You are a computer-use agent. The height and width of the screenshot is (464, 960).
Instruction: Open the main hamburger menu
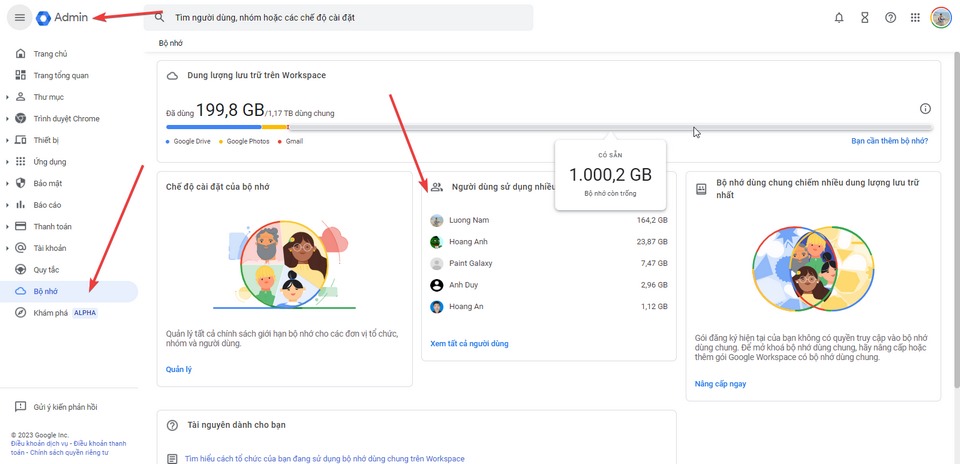(19, 18)
